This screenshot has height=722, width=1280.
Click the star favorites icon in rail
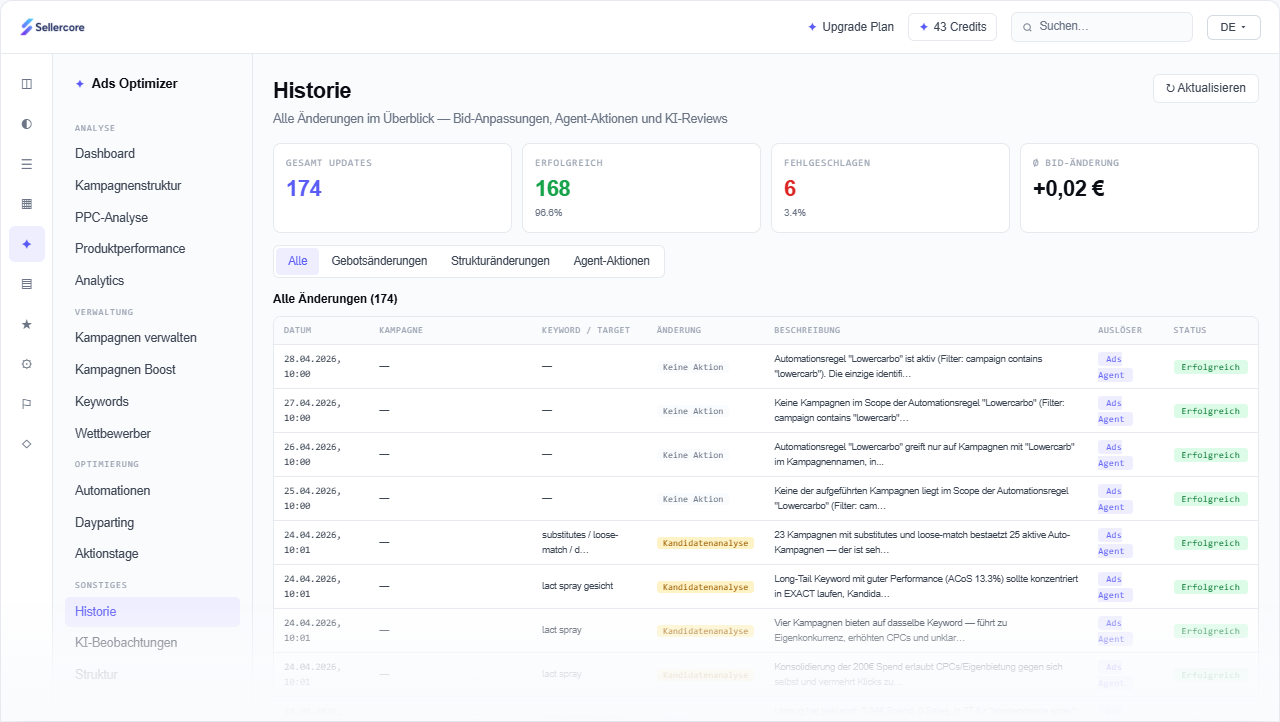point(26,324)
